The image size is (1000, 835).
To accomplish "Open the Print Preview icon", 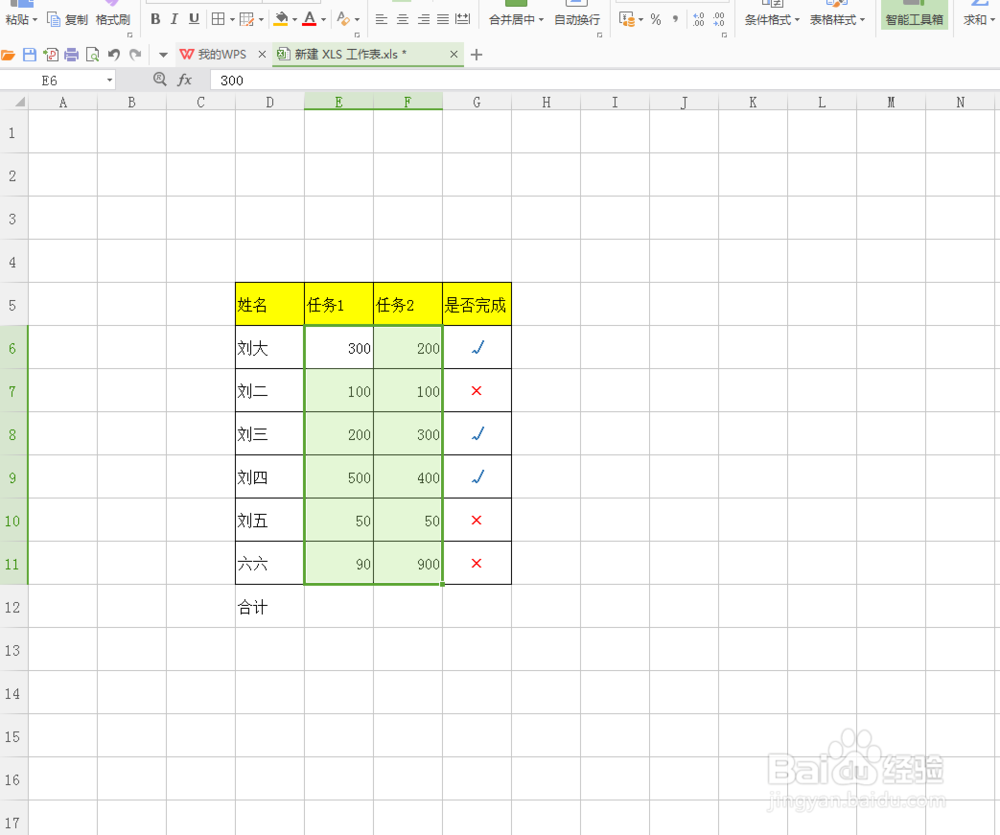I will coord(92,55).
